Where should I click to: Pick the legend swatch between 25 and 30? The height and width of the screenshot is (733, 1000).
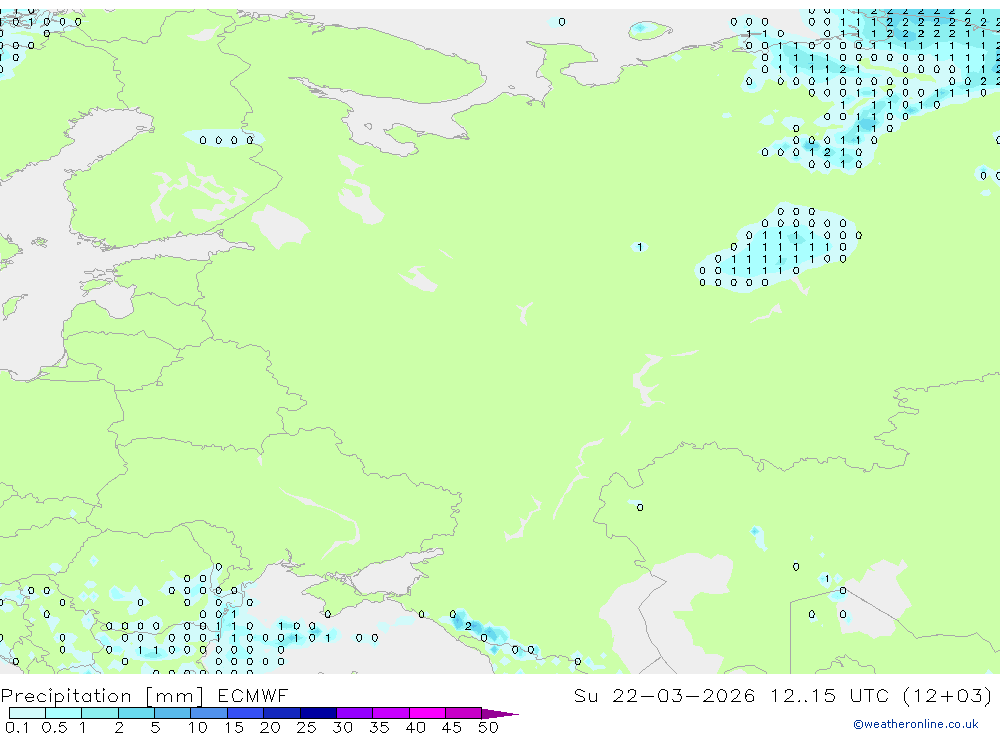pyautogui.click(x=318, y=713)
